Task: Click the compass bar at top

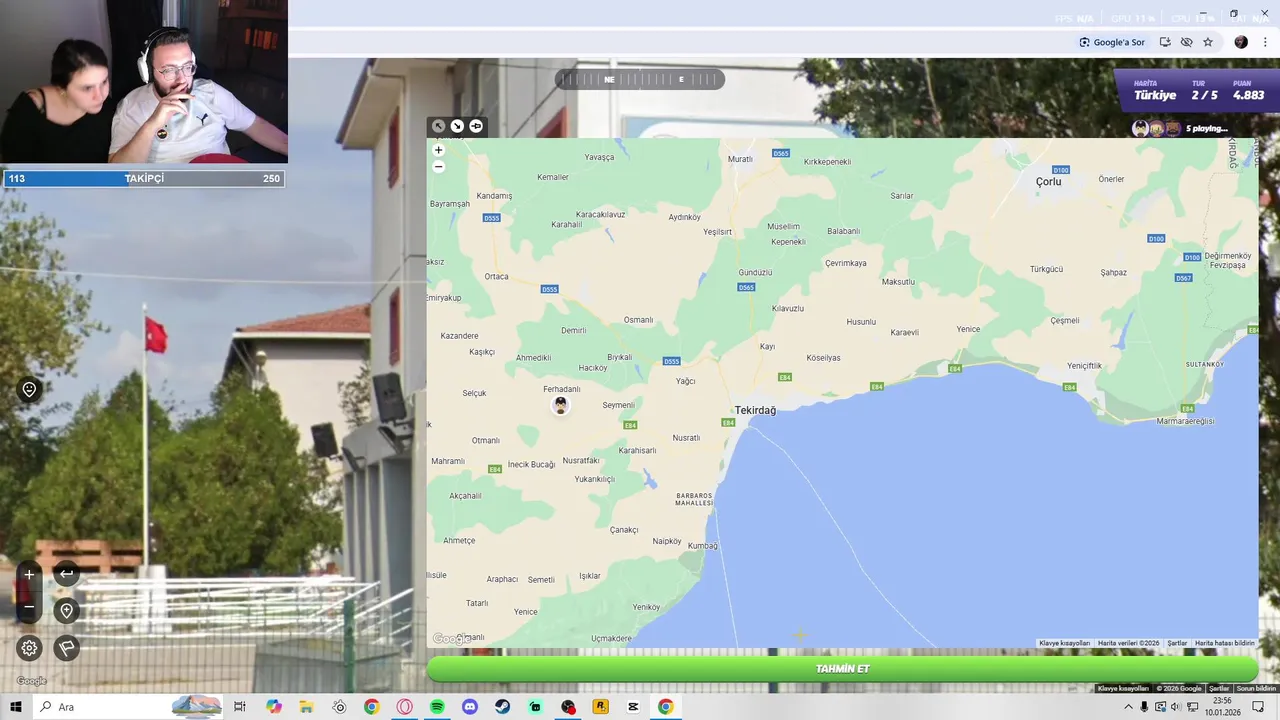Action: [640, 79]
